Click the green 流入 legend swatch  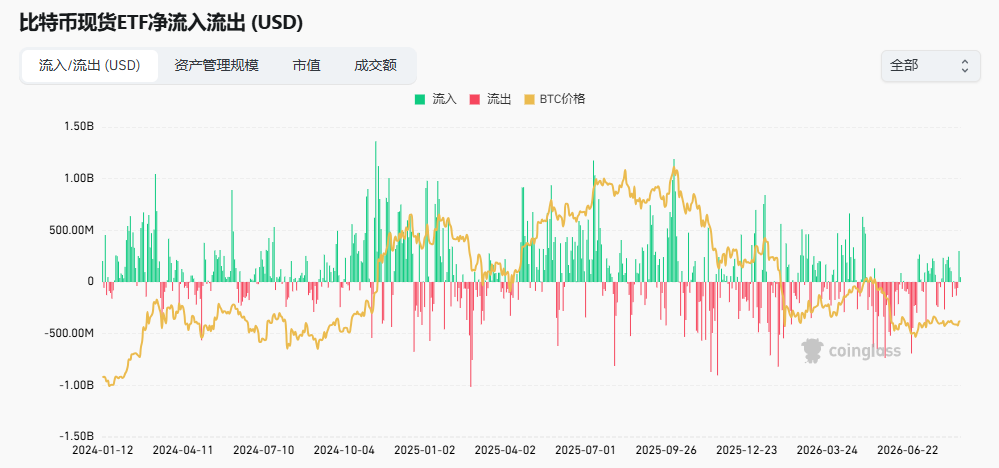420,99
